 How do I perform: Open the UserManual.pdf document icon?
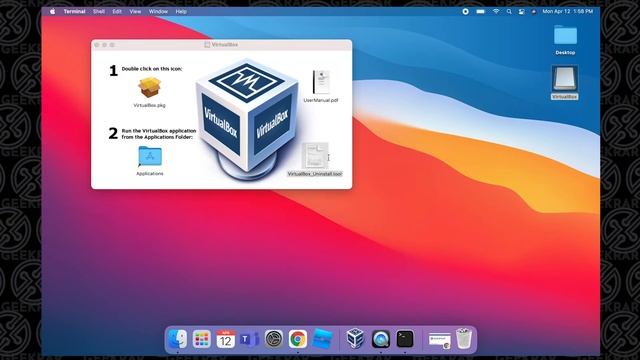coord(321,82)
